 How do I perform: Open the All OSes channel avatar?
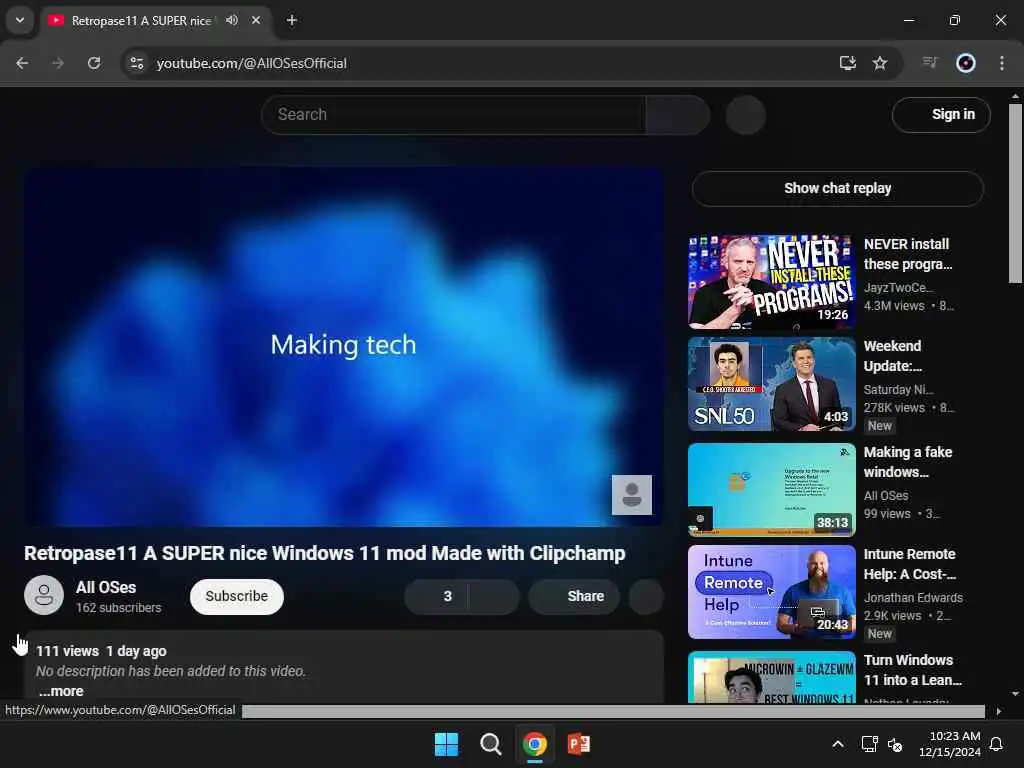coord(44,596)
